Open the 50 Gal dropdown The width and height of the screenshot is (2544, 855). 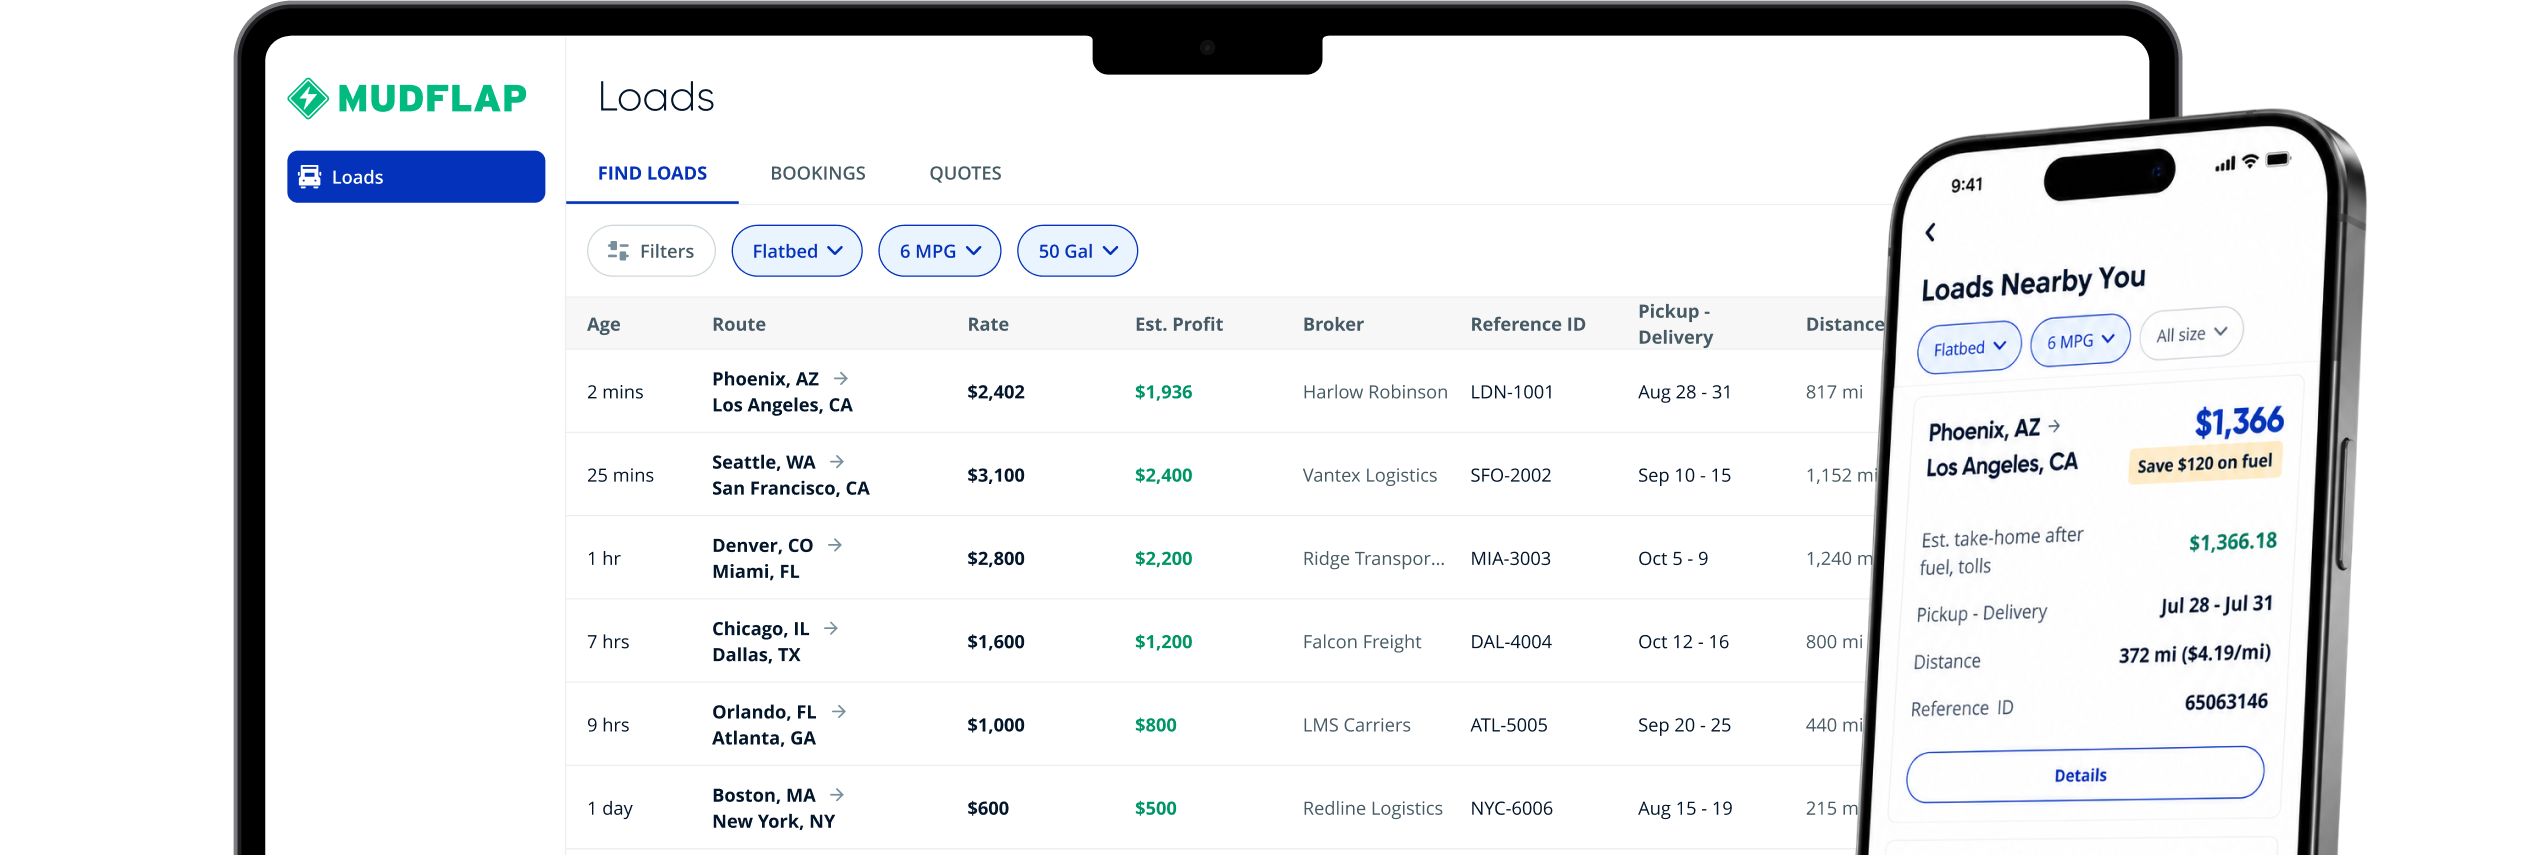(x=1077, y=251)
